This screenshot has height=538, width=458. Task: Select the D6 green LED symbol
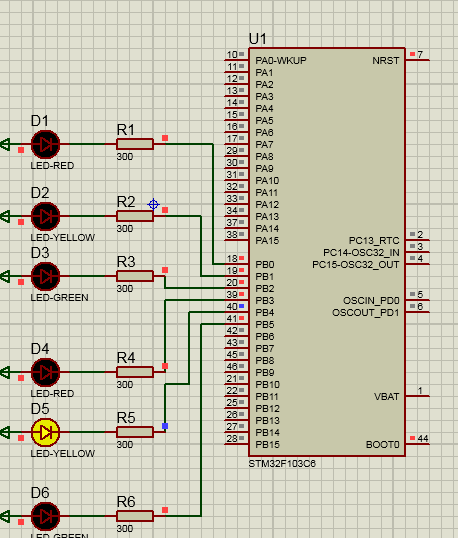(x=45, y=516)
